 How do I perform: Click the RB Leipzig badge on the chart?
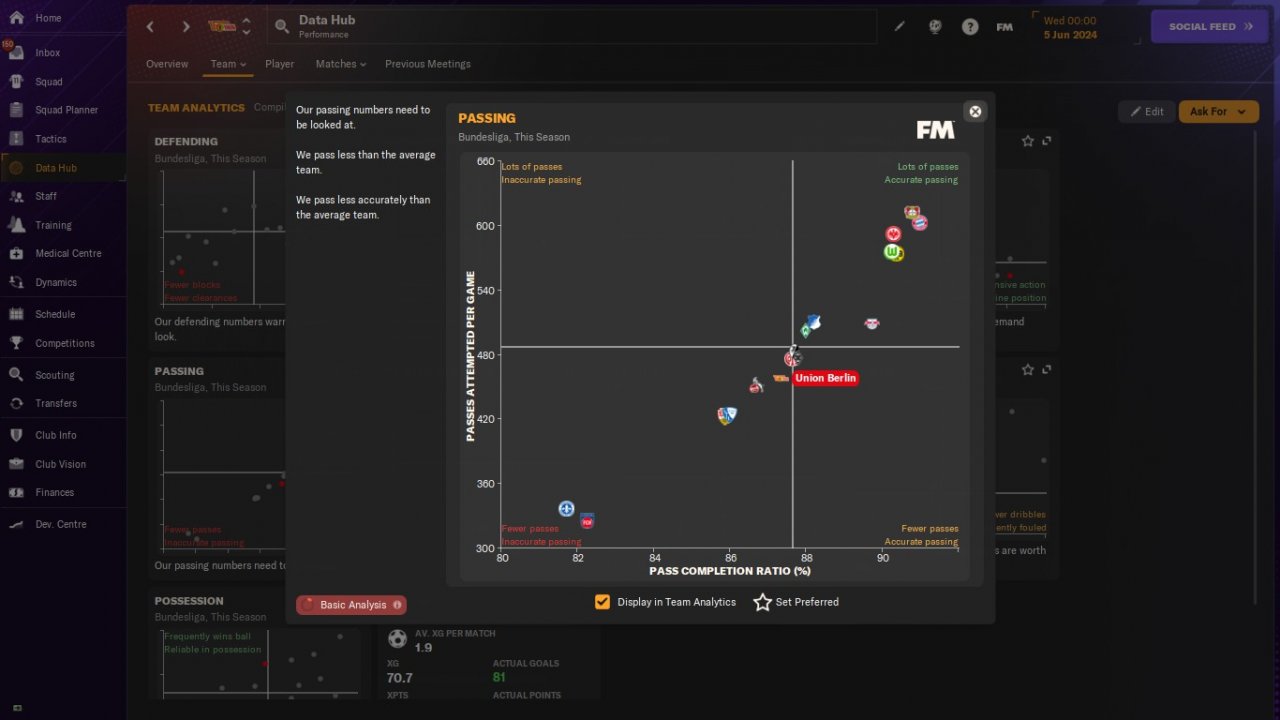tap(872, 323)
